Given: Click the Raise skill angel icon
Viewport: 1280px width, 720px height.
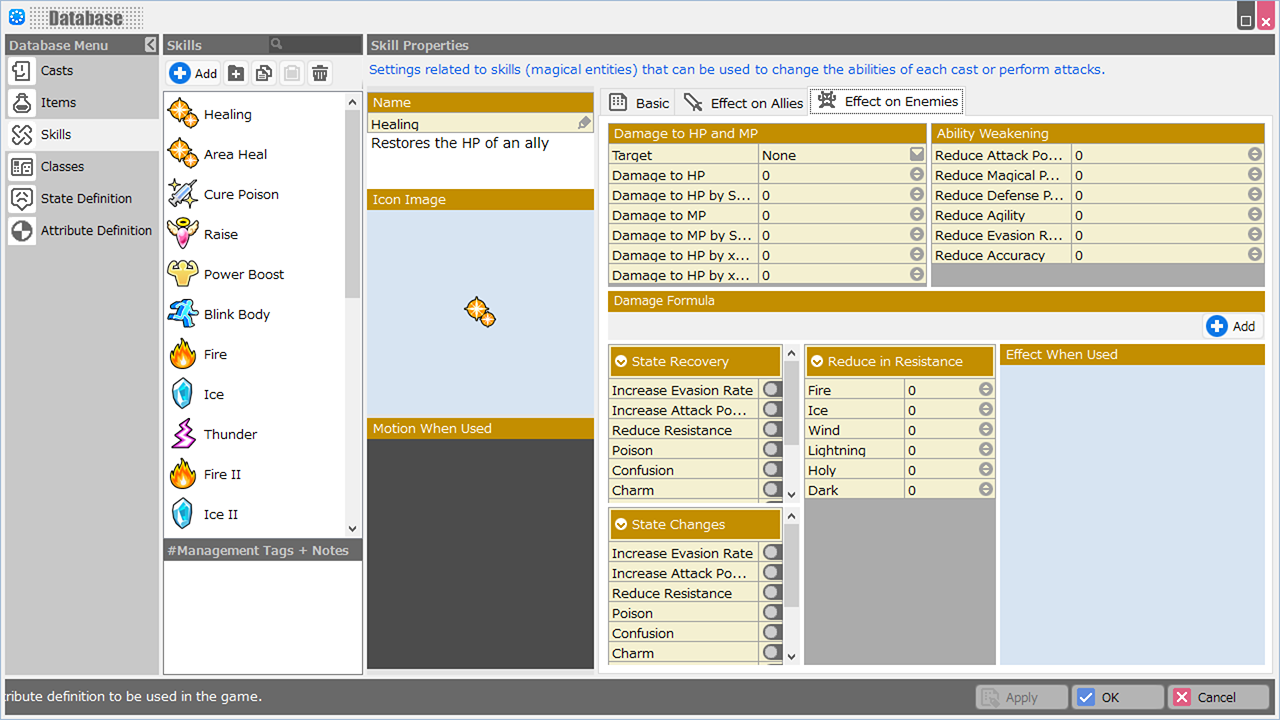Looking at the screenshot, I should [183, 234].
